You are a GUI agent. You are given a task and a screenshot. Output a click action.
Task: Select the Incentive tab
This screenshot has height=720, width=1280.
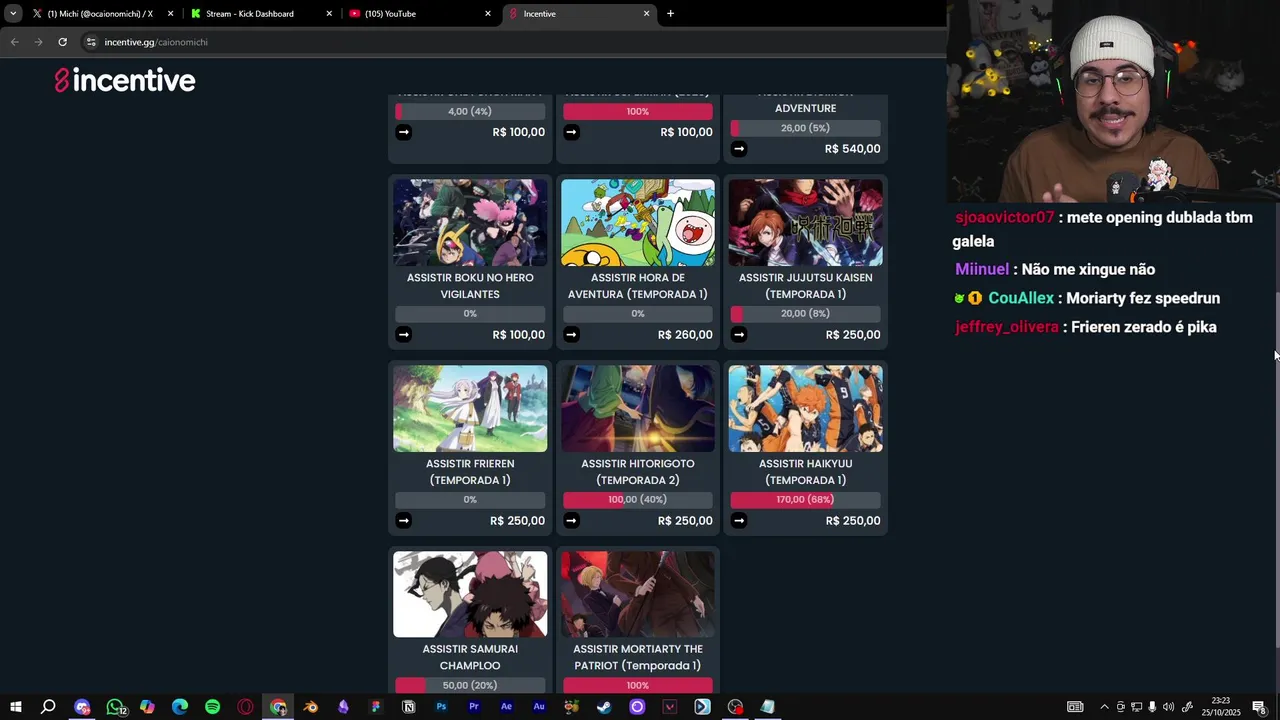tap(578, 14)
